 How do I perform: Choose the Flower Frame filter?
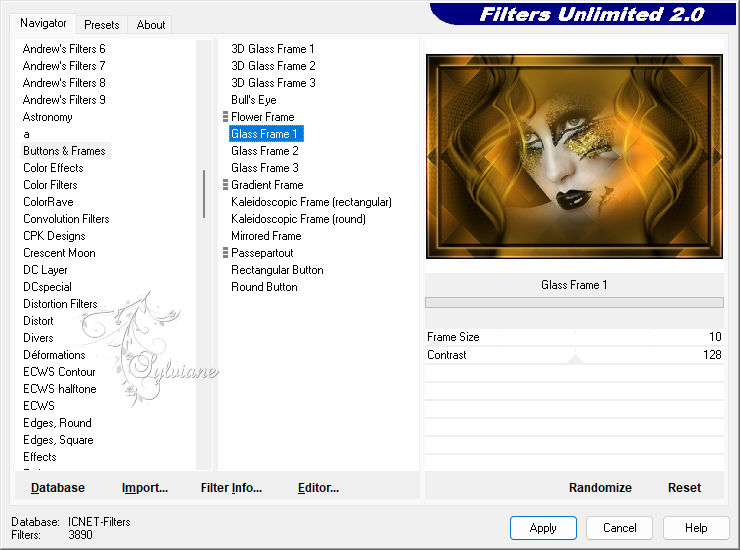pos(262,117)
